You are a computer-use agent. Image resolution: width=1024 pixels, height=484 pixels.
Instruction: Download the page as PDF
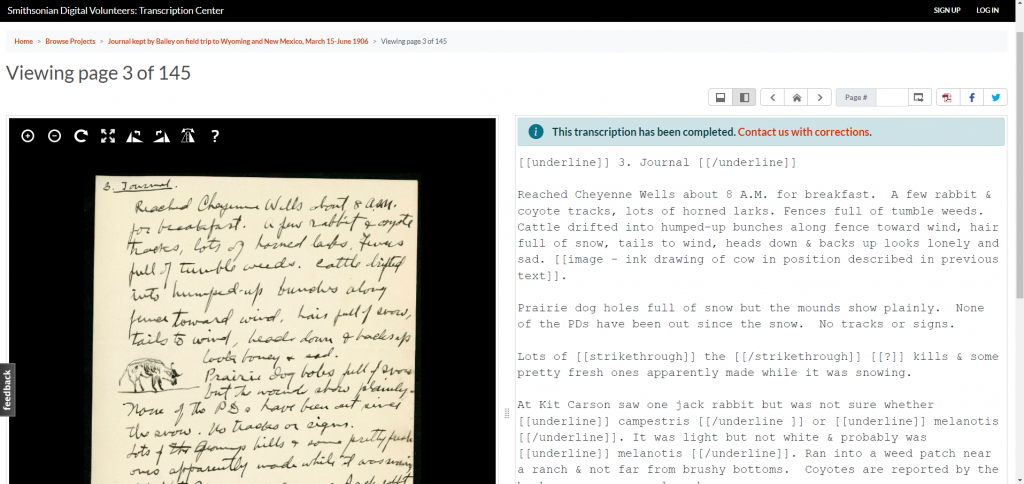(x=948, y=97)
